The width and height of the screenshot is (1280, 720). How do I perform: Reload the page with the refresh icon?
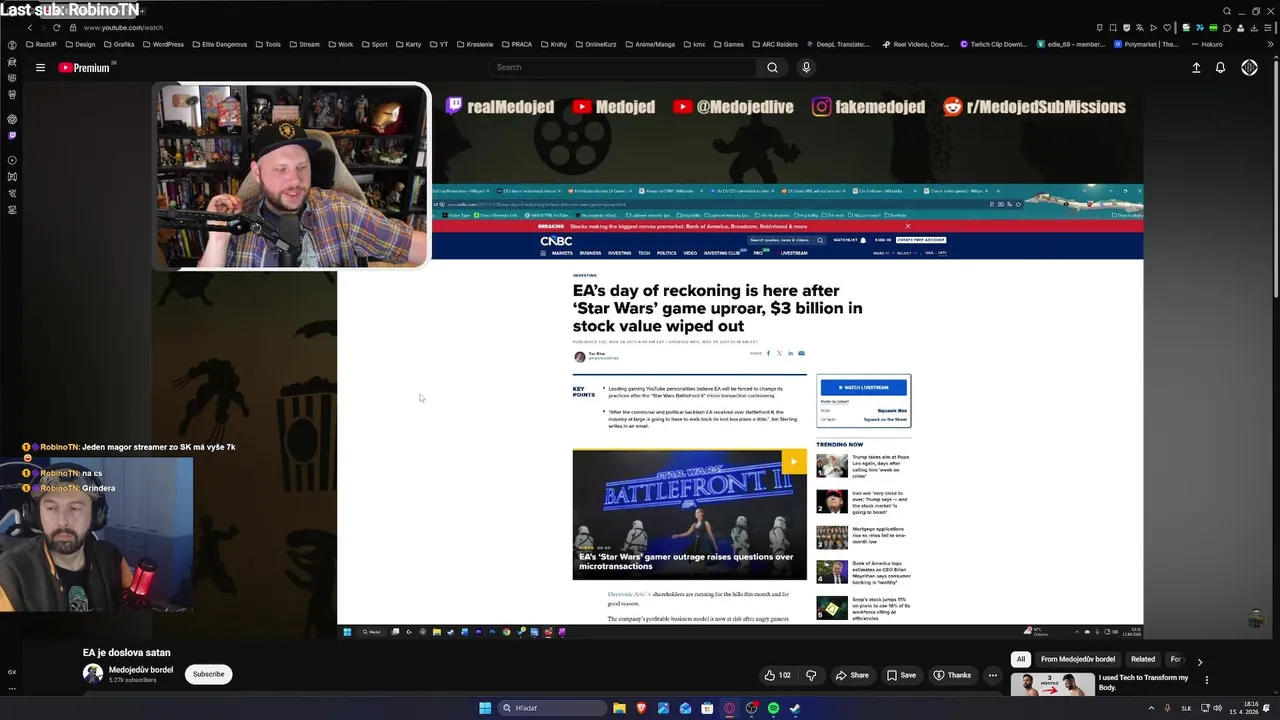(x=56, y=27)
